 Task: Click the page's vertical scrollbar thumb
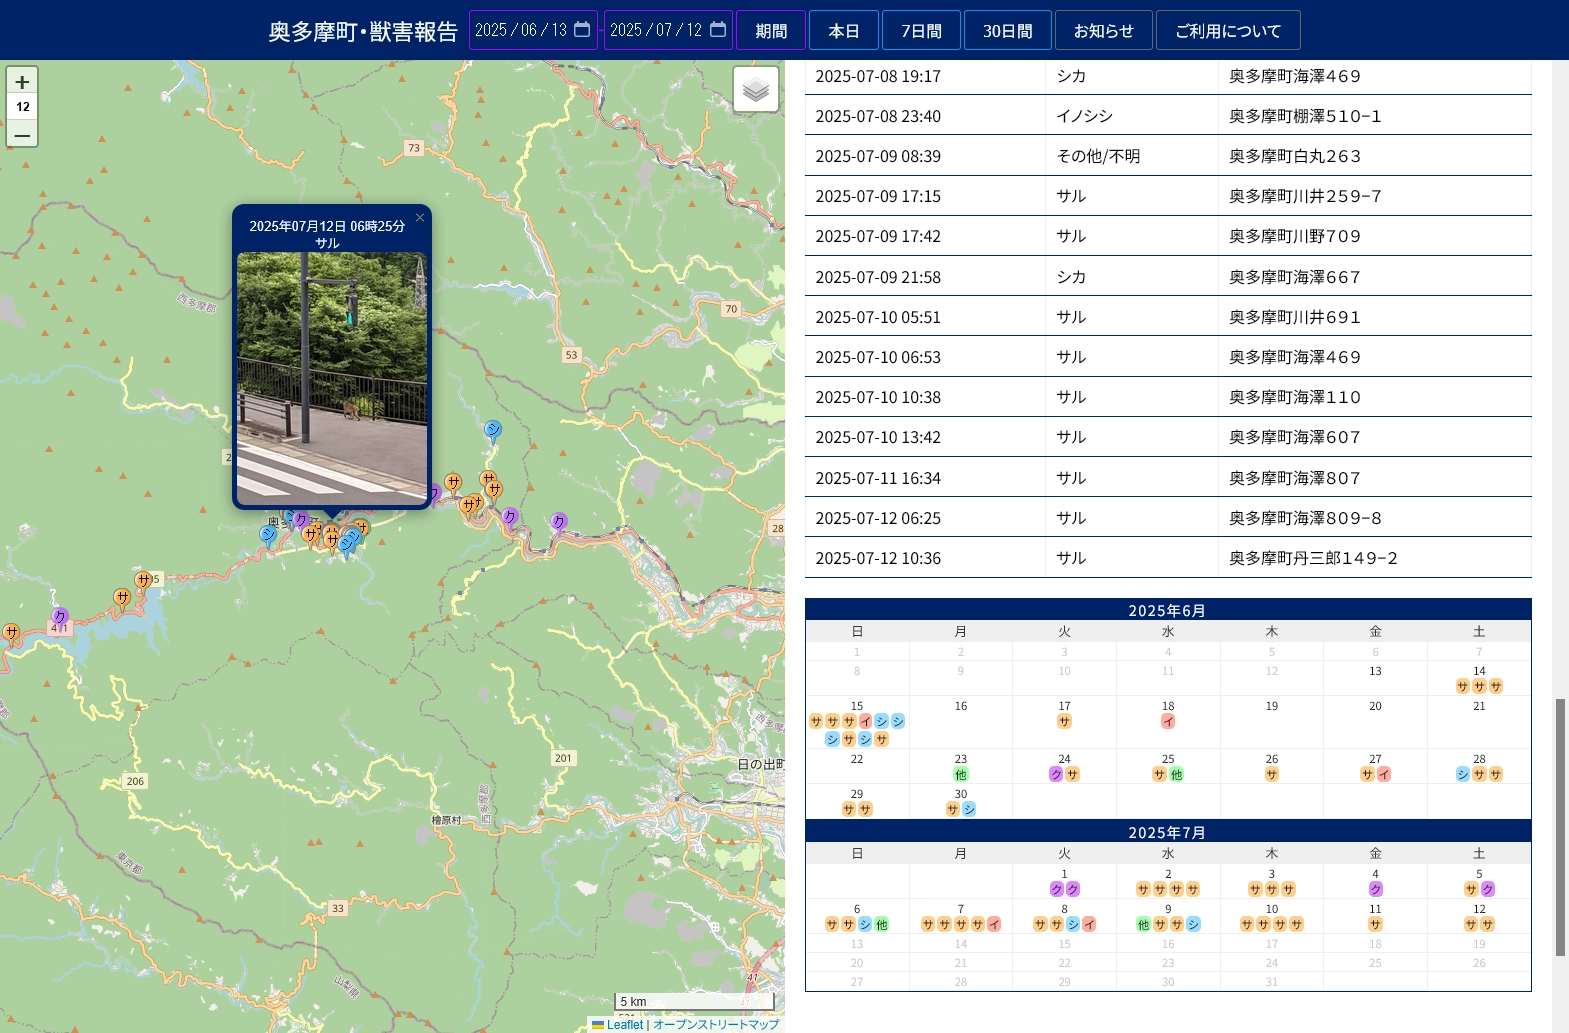click(x=1559, y=827)
